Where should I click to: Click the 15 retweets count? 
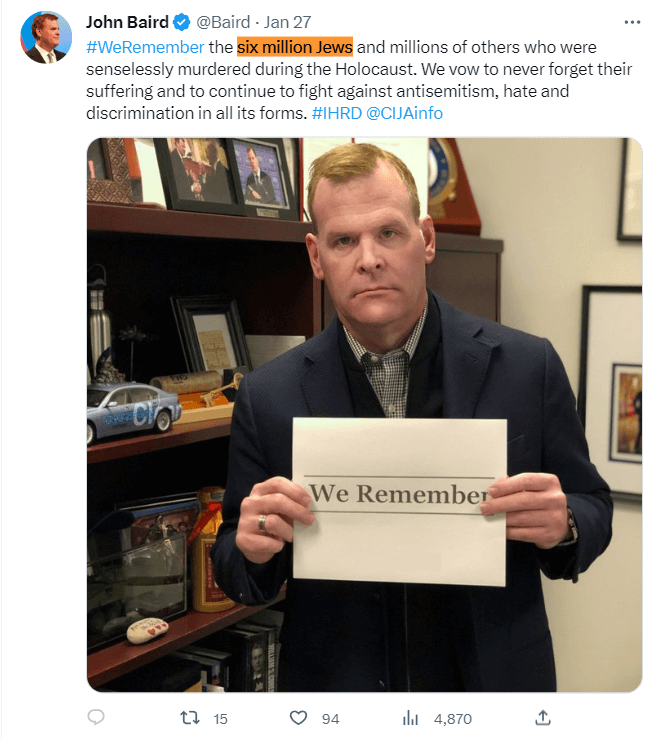coord(220,719)
